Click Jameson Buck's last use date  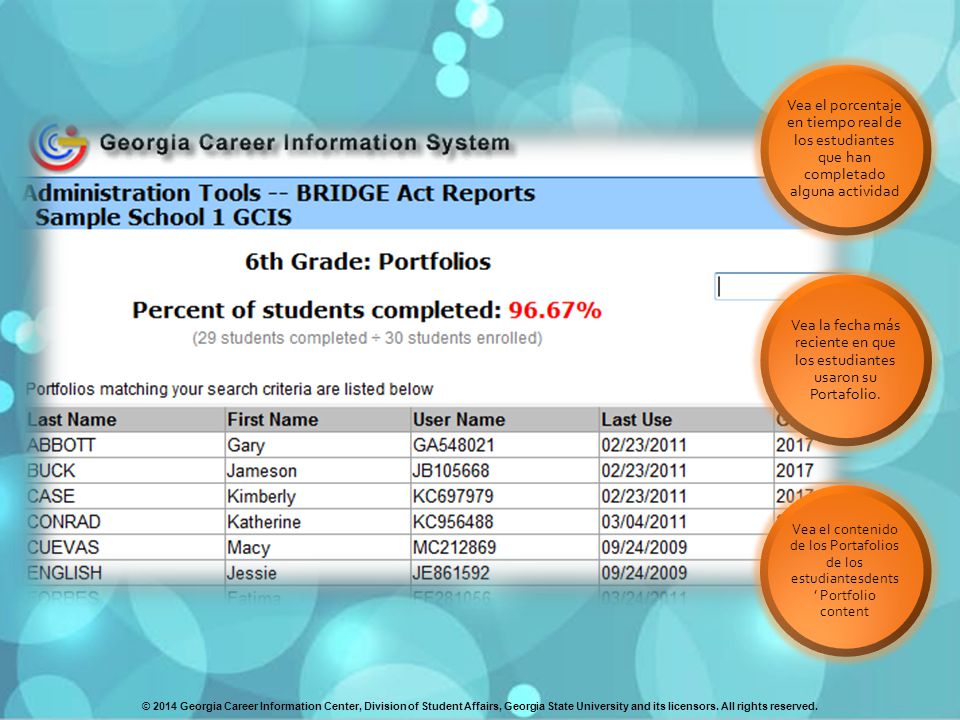coord(644,471)
